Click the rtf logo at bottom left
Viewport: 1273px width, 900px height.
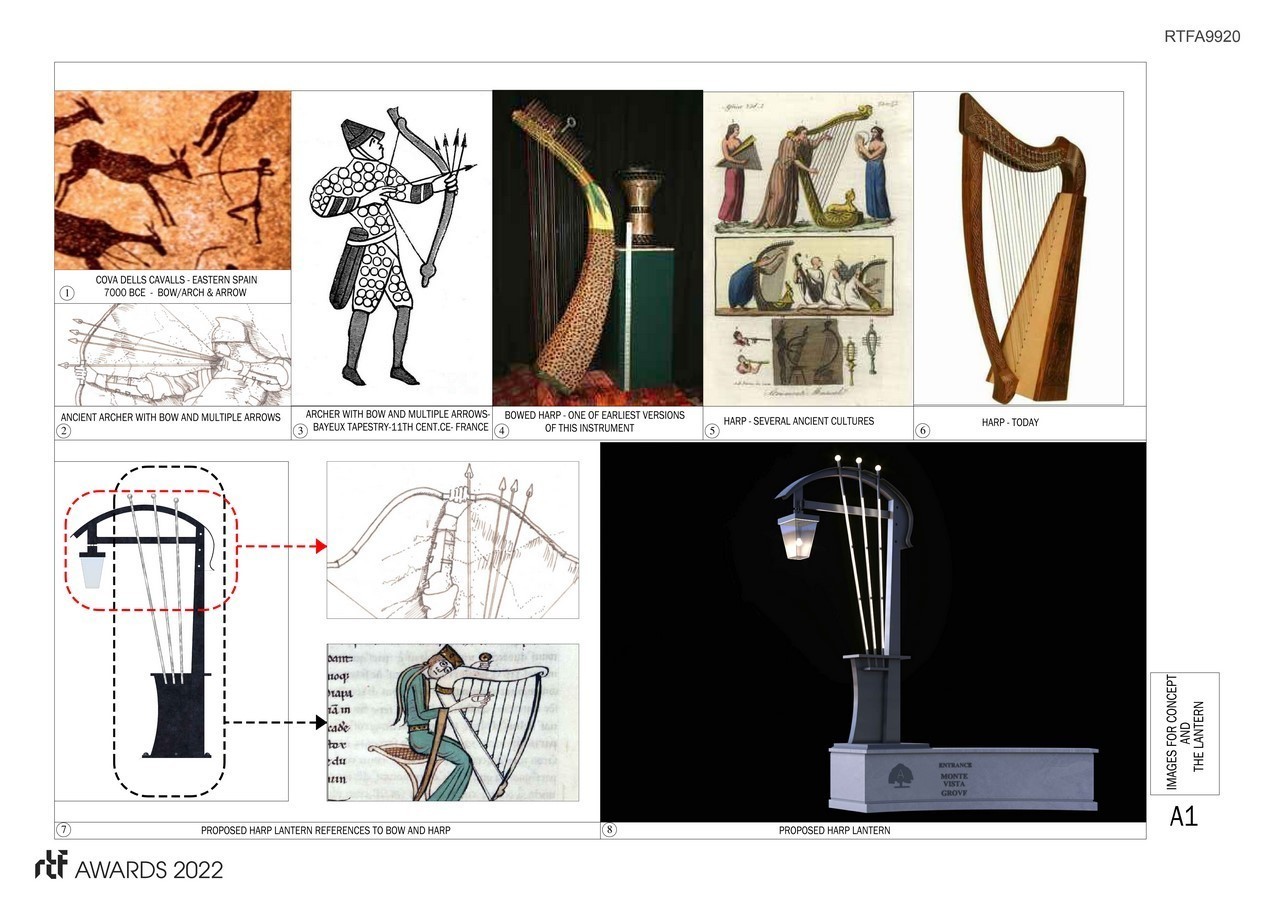pyautogui.click(x=51, y=867)
